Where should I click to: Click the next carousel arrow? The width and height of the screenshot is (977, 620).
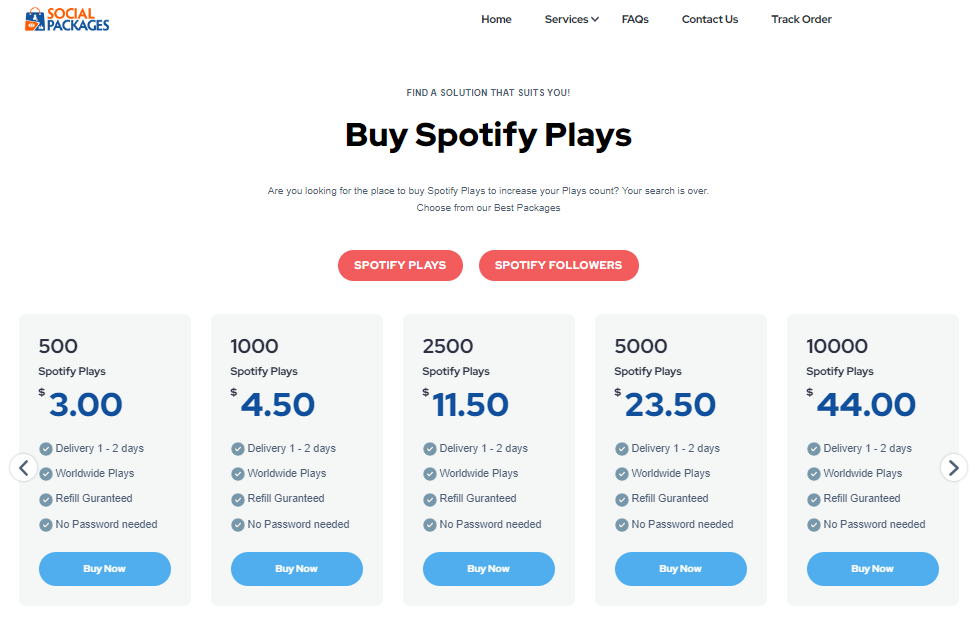953,467
